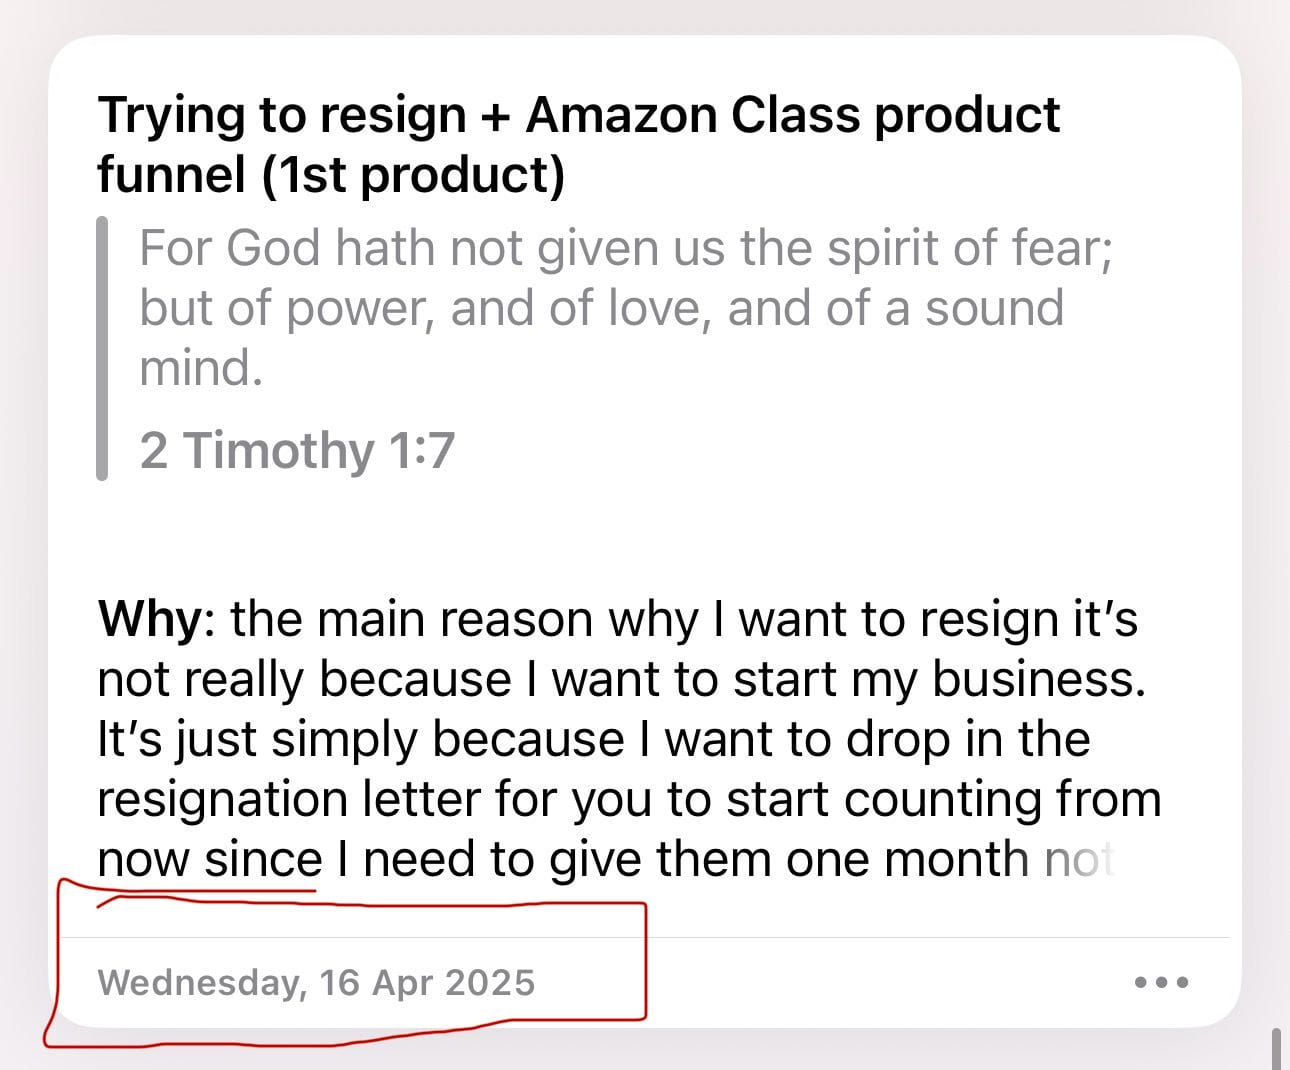Click "(1st product)" in the entry title
The height and width of the screenshot is (1070, 1290).
(412, 176)
